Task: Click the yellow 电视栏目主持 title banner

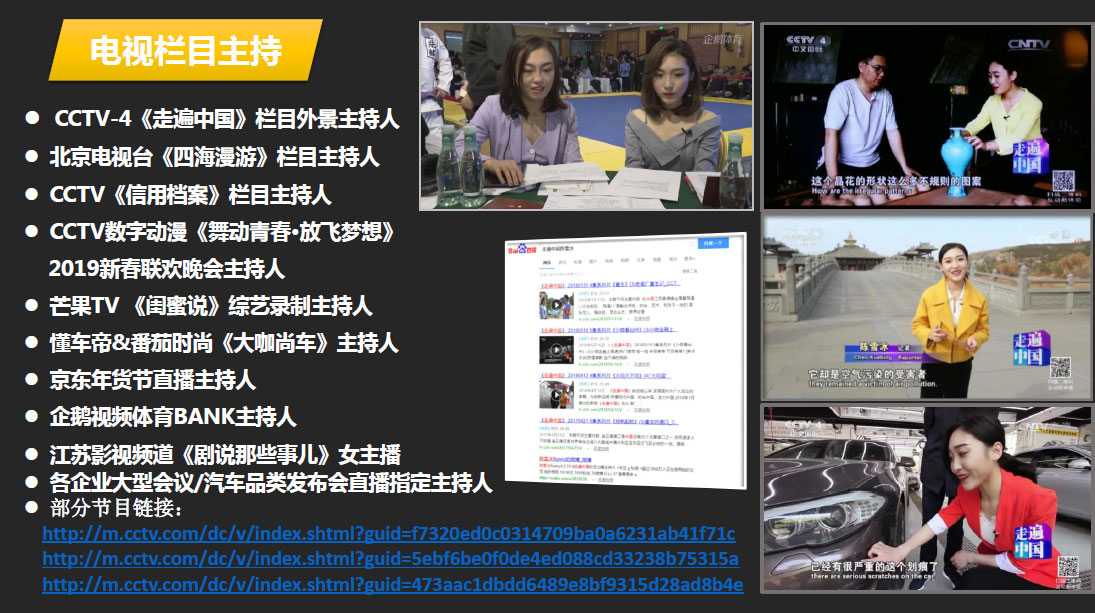Action: coord(186,50)
